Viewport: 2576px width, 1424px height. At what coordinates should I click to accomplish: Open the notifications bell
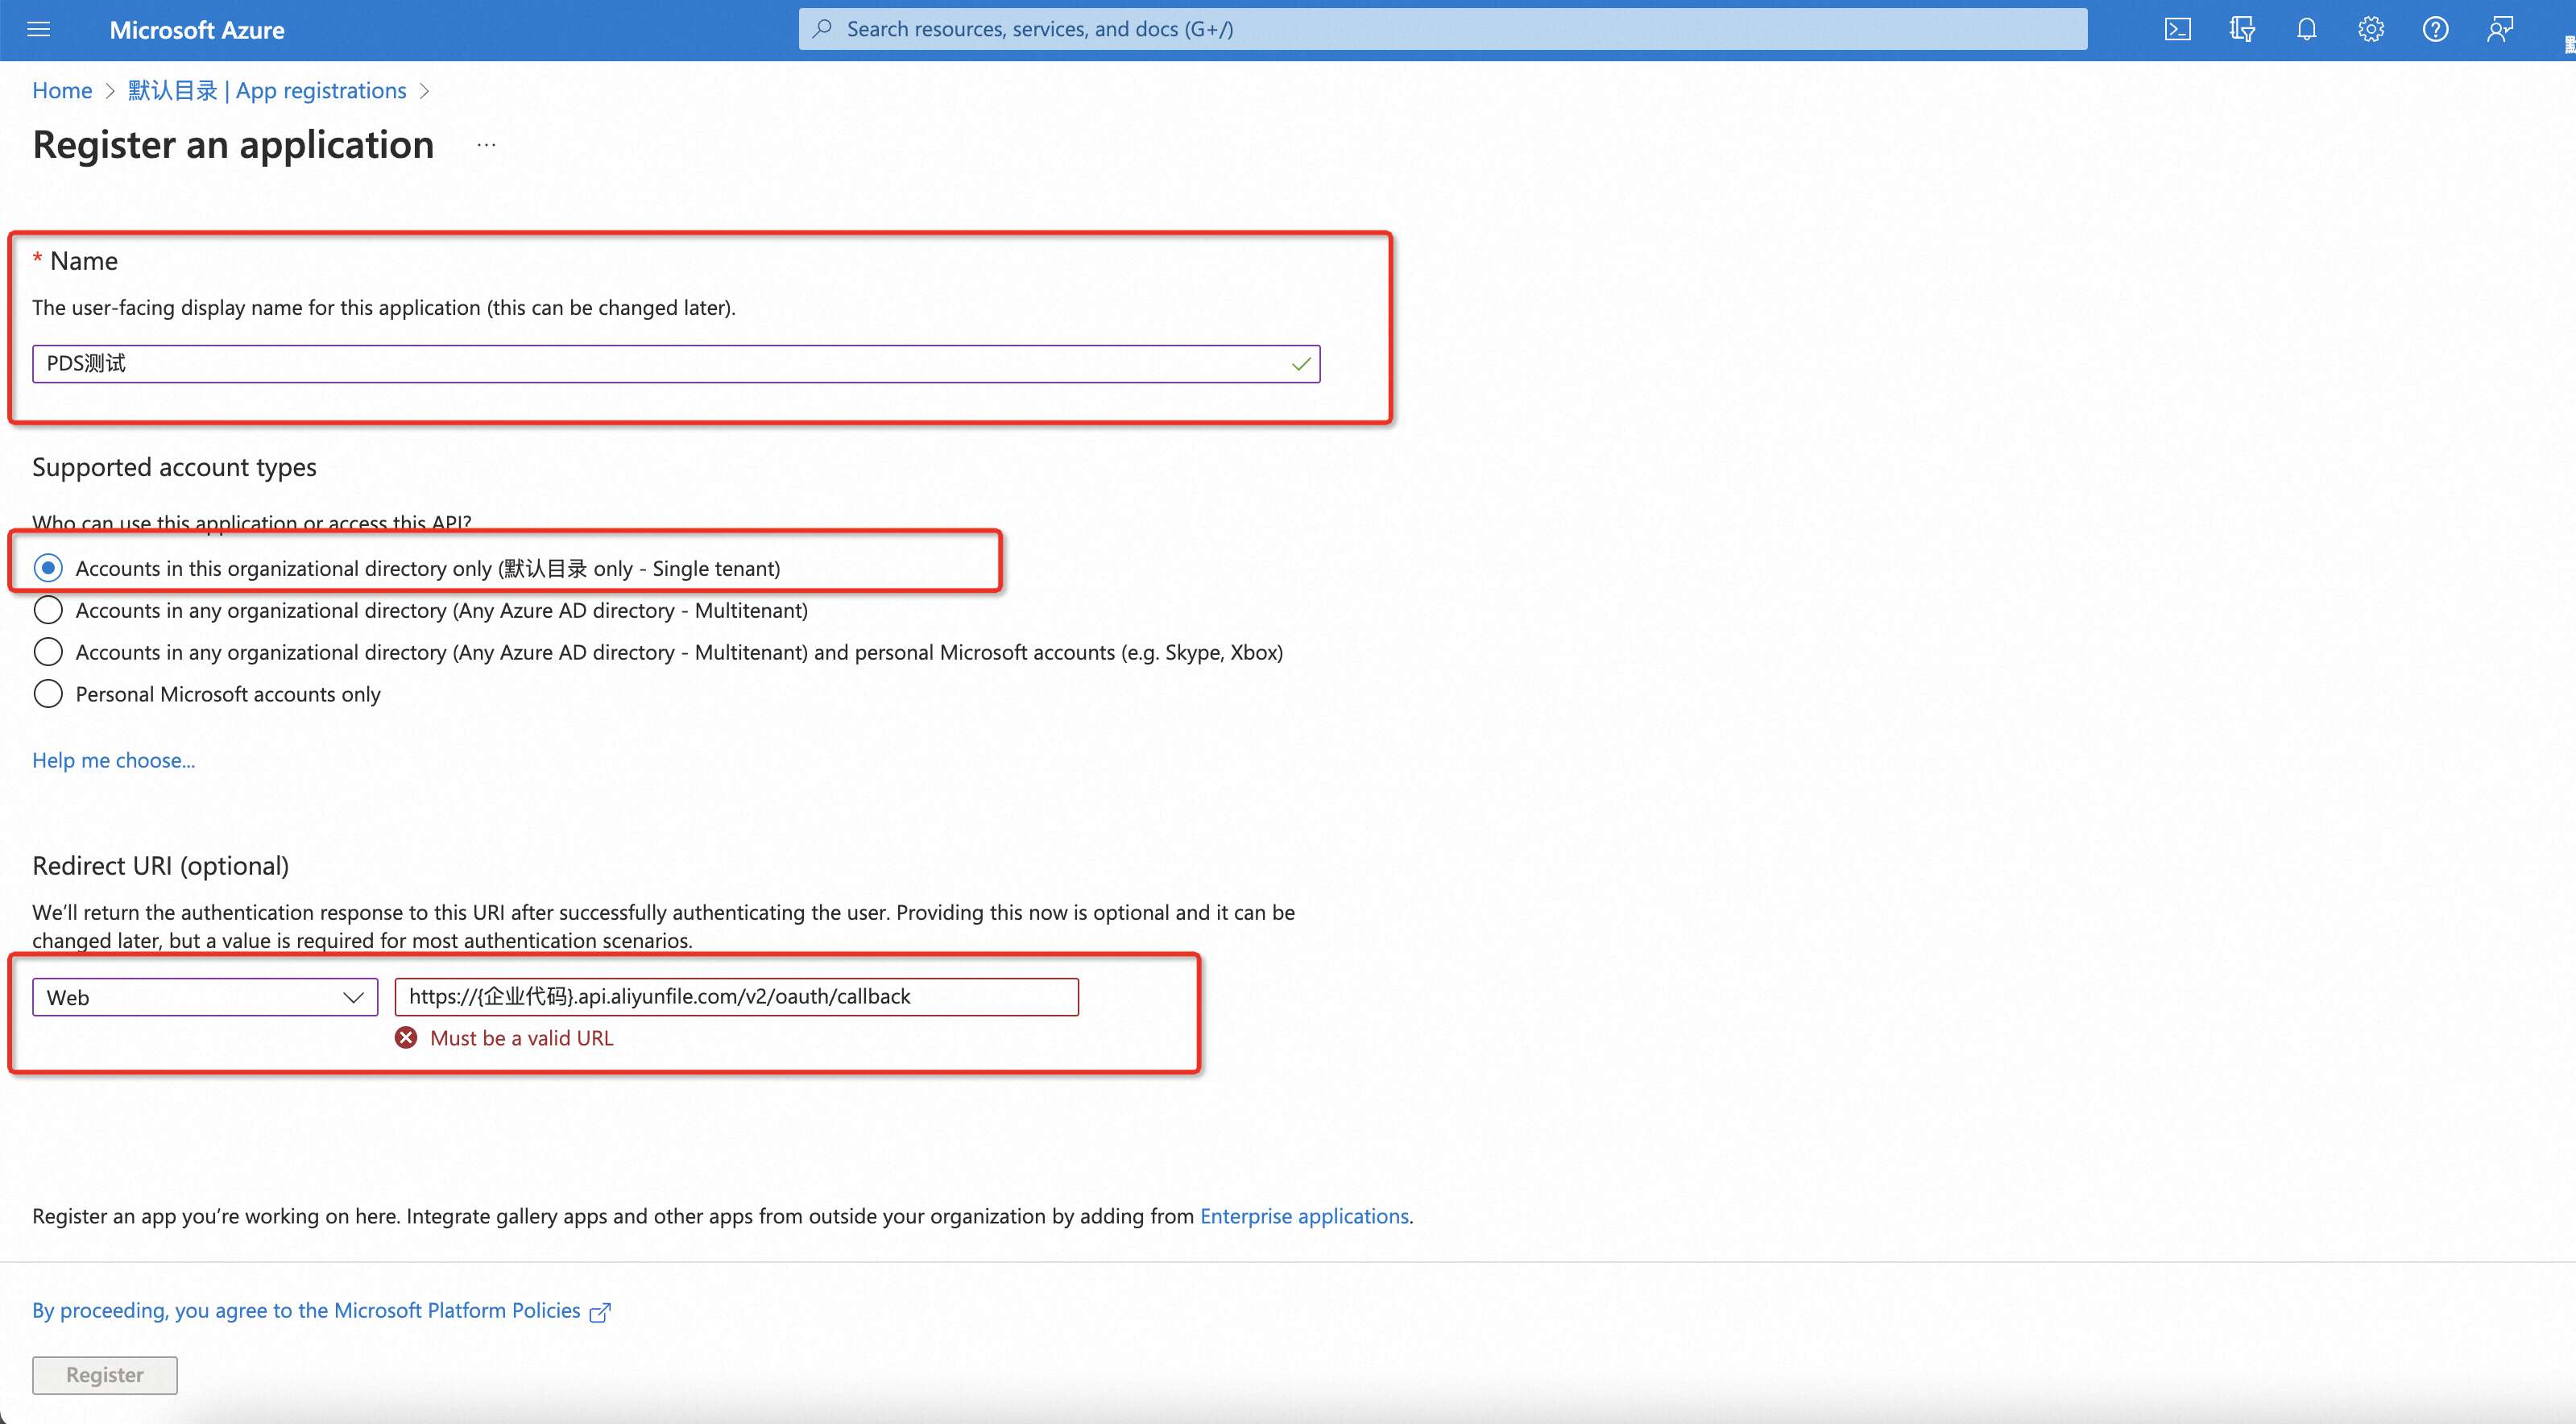click(x=2306, y=29)
